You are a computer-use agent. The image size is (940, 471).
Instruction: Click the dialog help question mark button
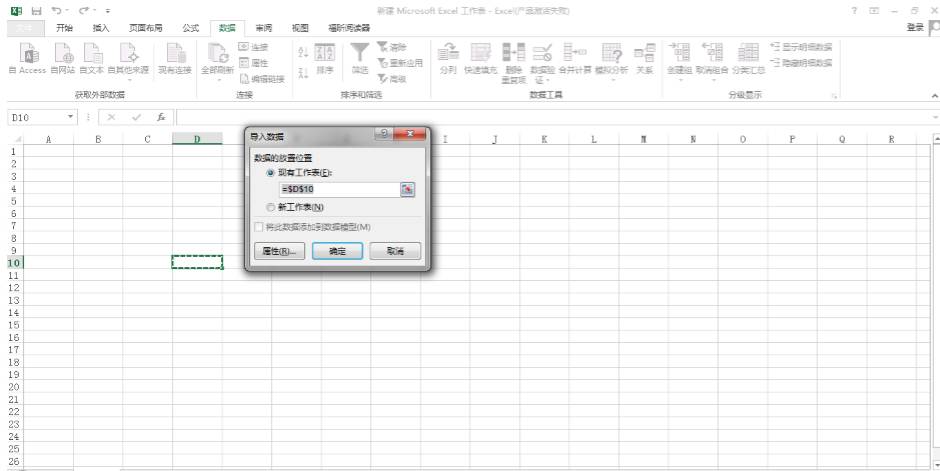pos(384,134)
